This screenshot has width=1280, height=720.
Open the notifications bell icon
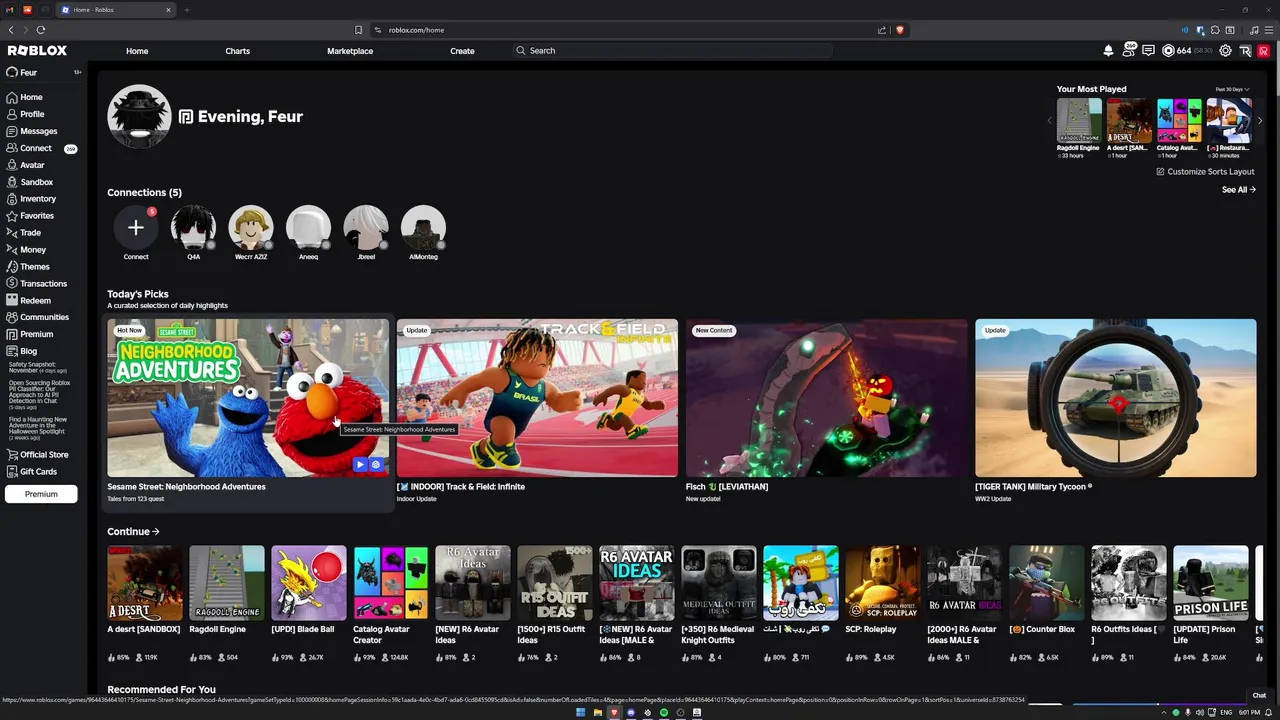pyautogui.click(x=1108, y=51)
